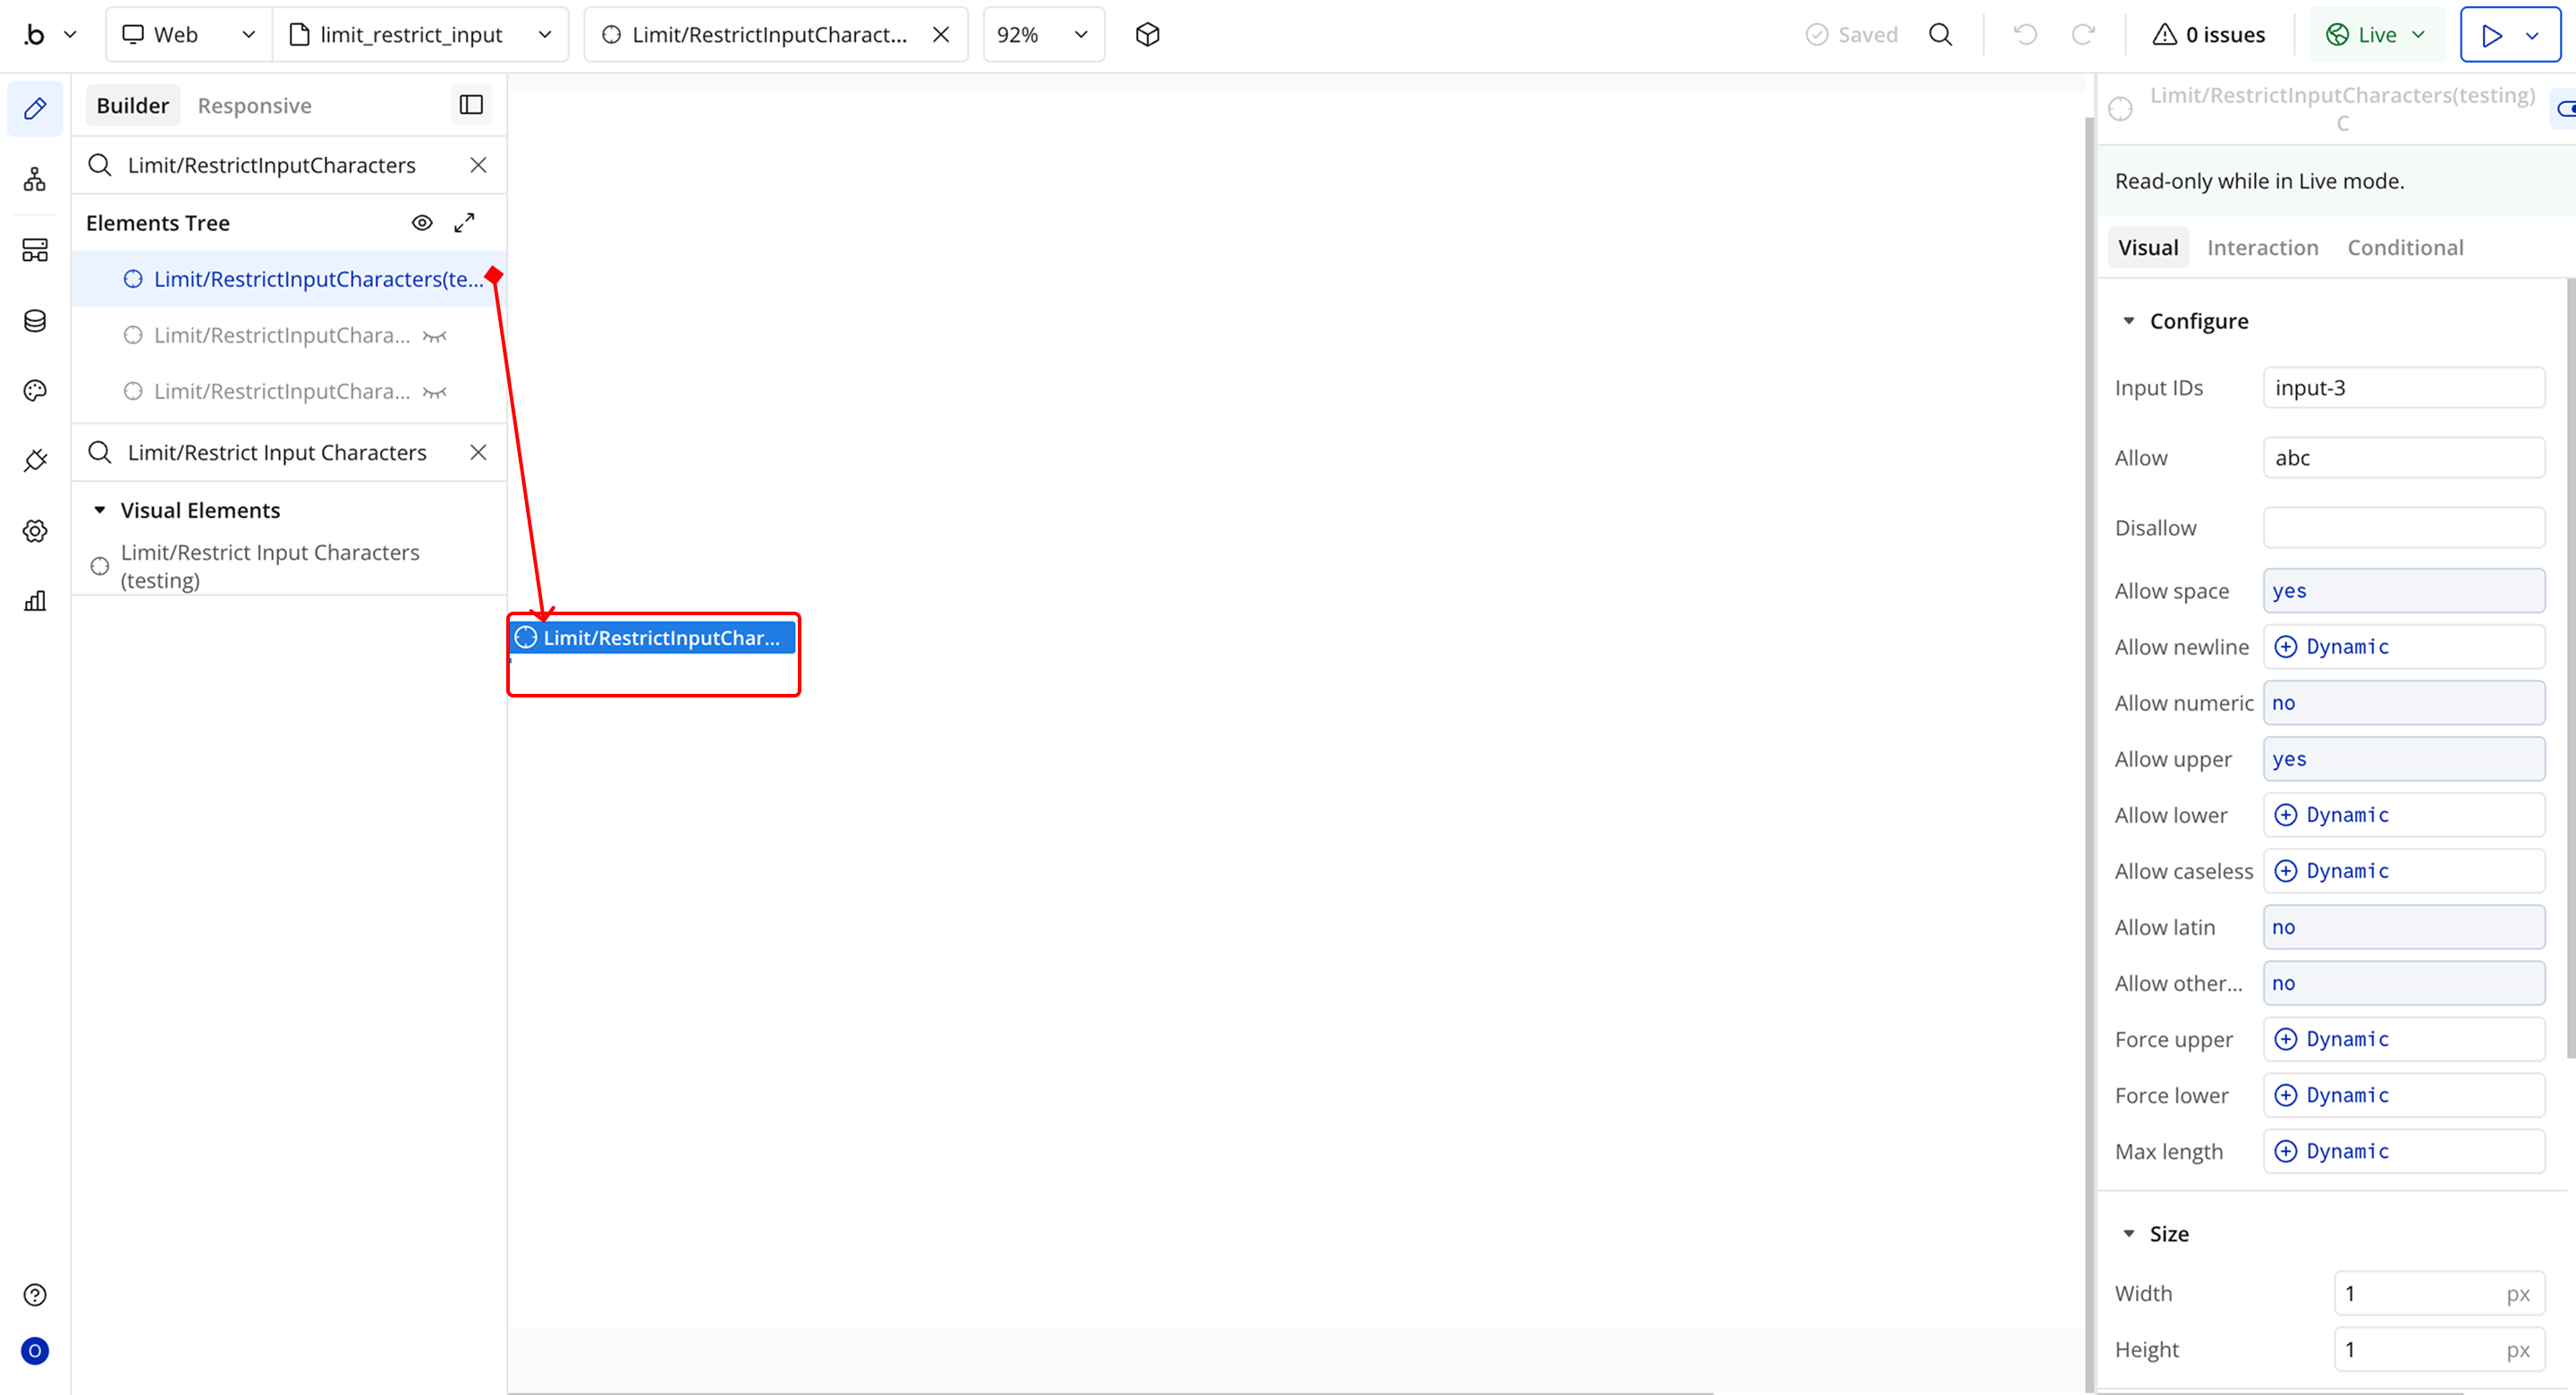Open the limit_restrict_input page dropdown
This screenshot has width=2576, height=1395.
click(x=421, y=35)
